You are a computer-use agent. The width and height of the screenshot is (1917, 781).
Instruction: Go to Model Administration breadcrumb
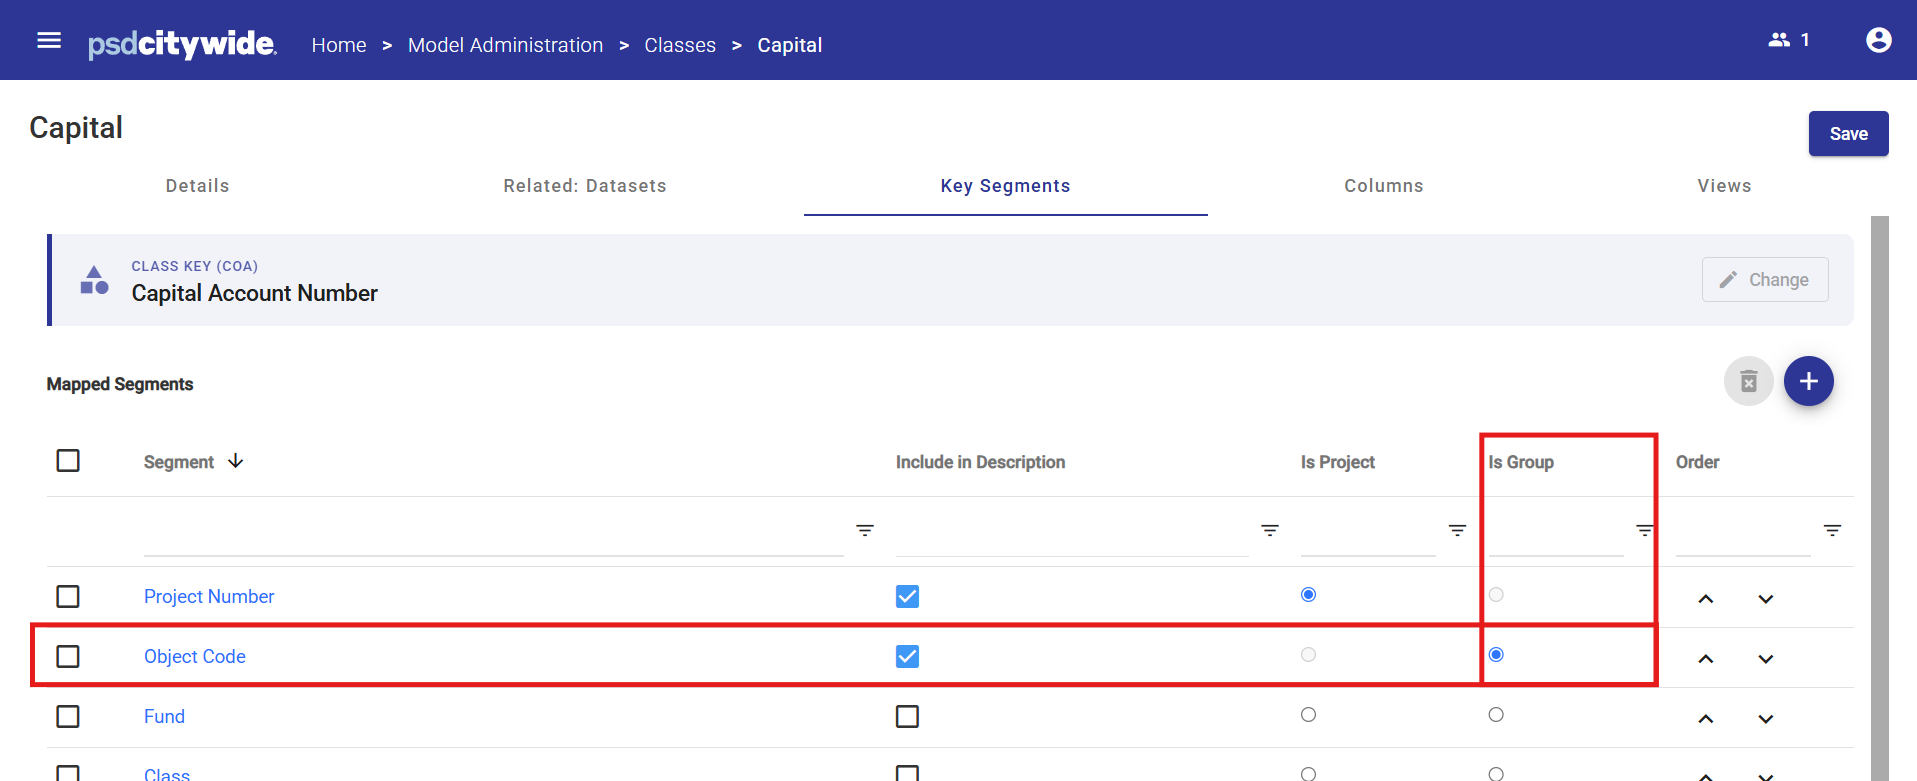coord(505,45)
